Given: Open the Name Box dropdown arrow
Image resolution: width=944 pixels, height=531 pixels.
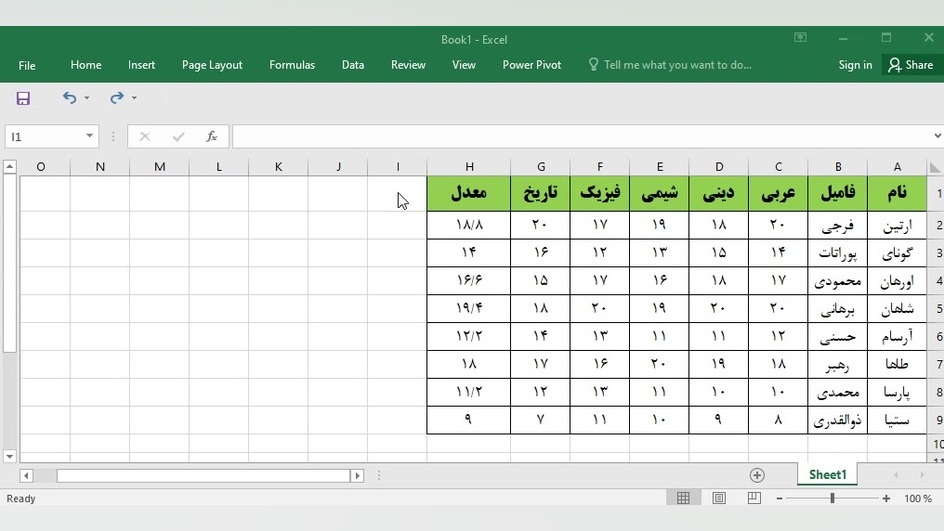Looking at the screenshot, I should point(89,135).
